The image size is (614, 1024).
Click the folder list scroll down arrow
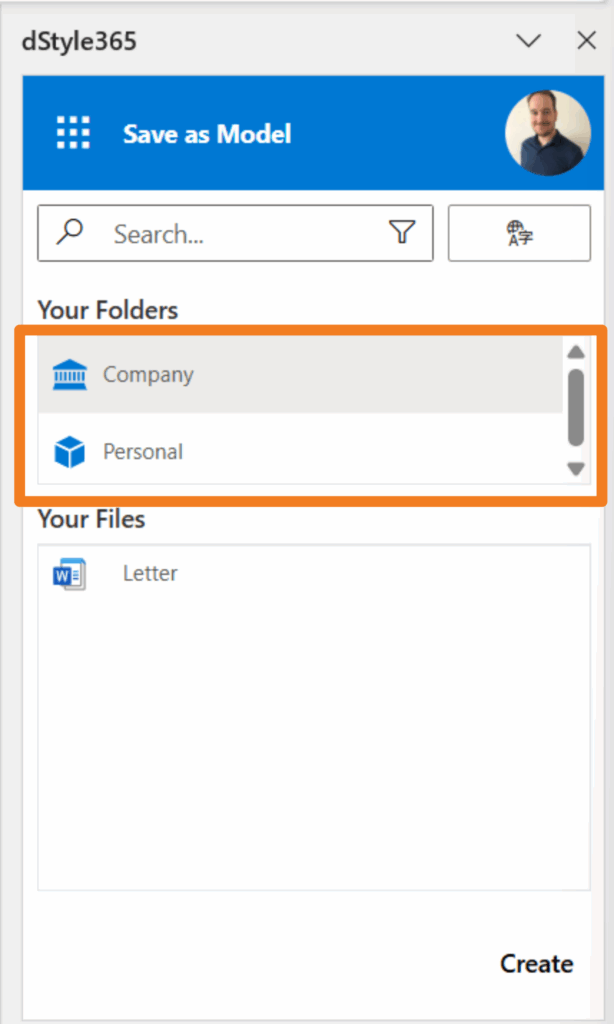575,469
